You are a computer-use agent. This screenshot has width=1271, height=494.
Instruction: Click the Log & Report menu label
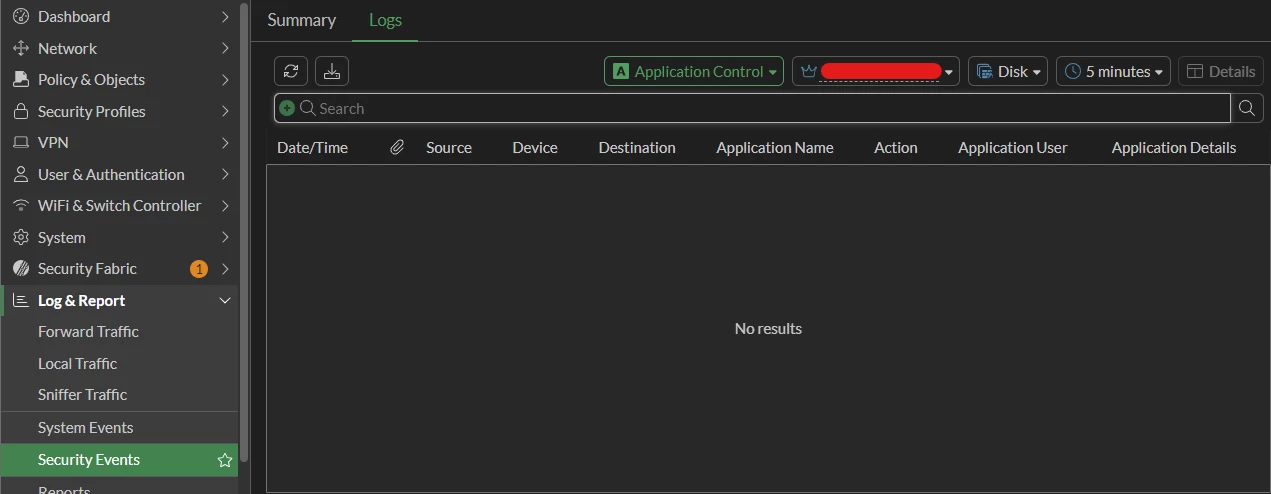click(81, 300)
